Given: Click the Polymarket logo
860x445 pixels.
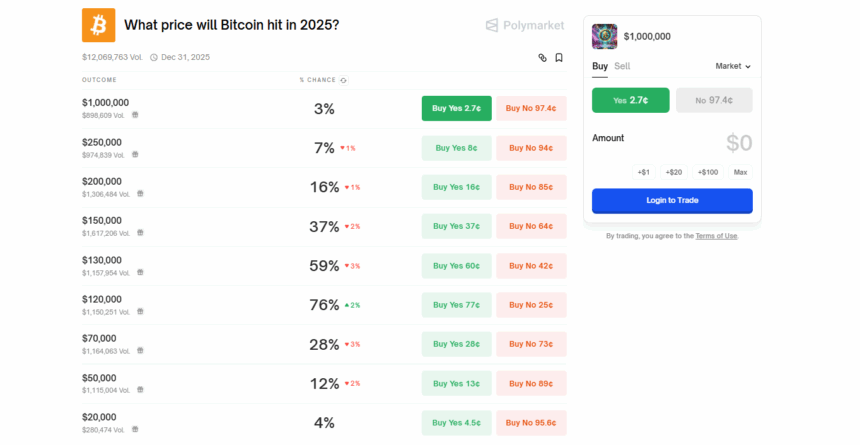Looking at the screenshot, I should [524, 25].
